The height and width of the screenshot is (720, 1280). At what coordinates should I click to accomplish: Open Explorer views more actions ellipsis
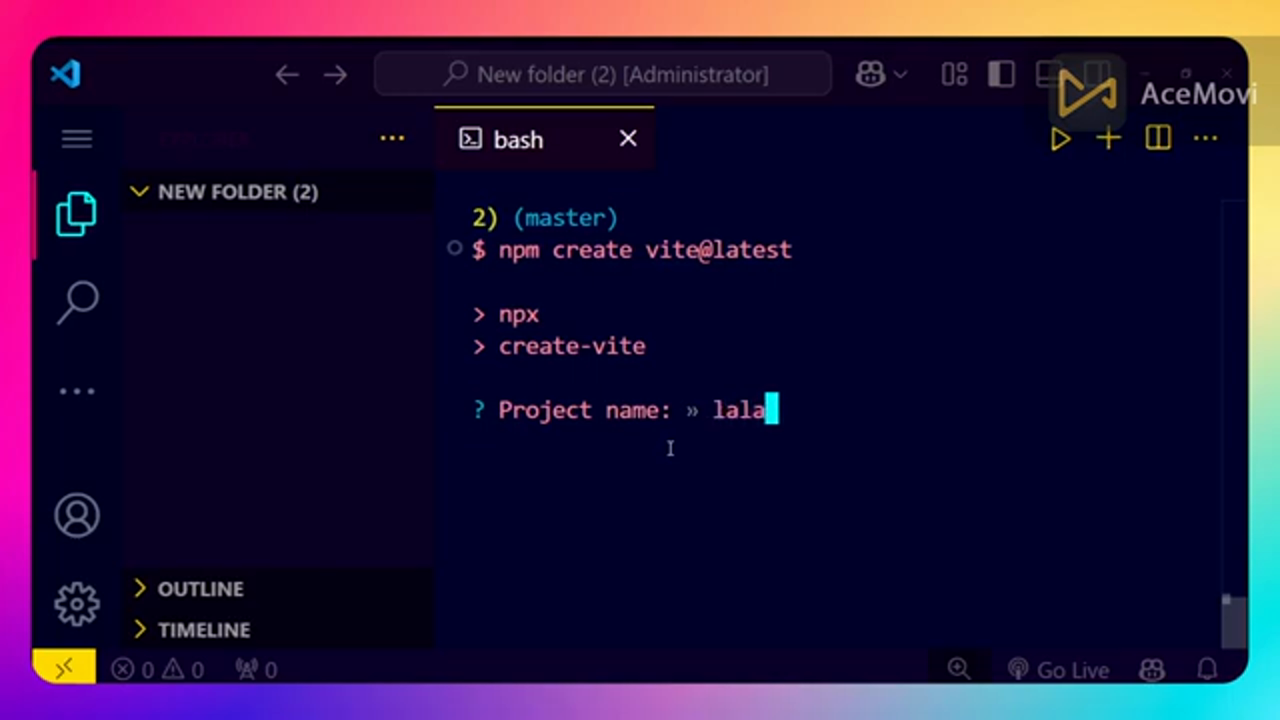click(392, 139)
